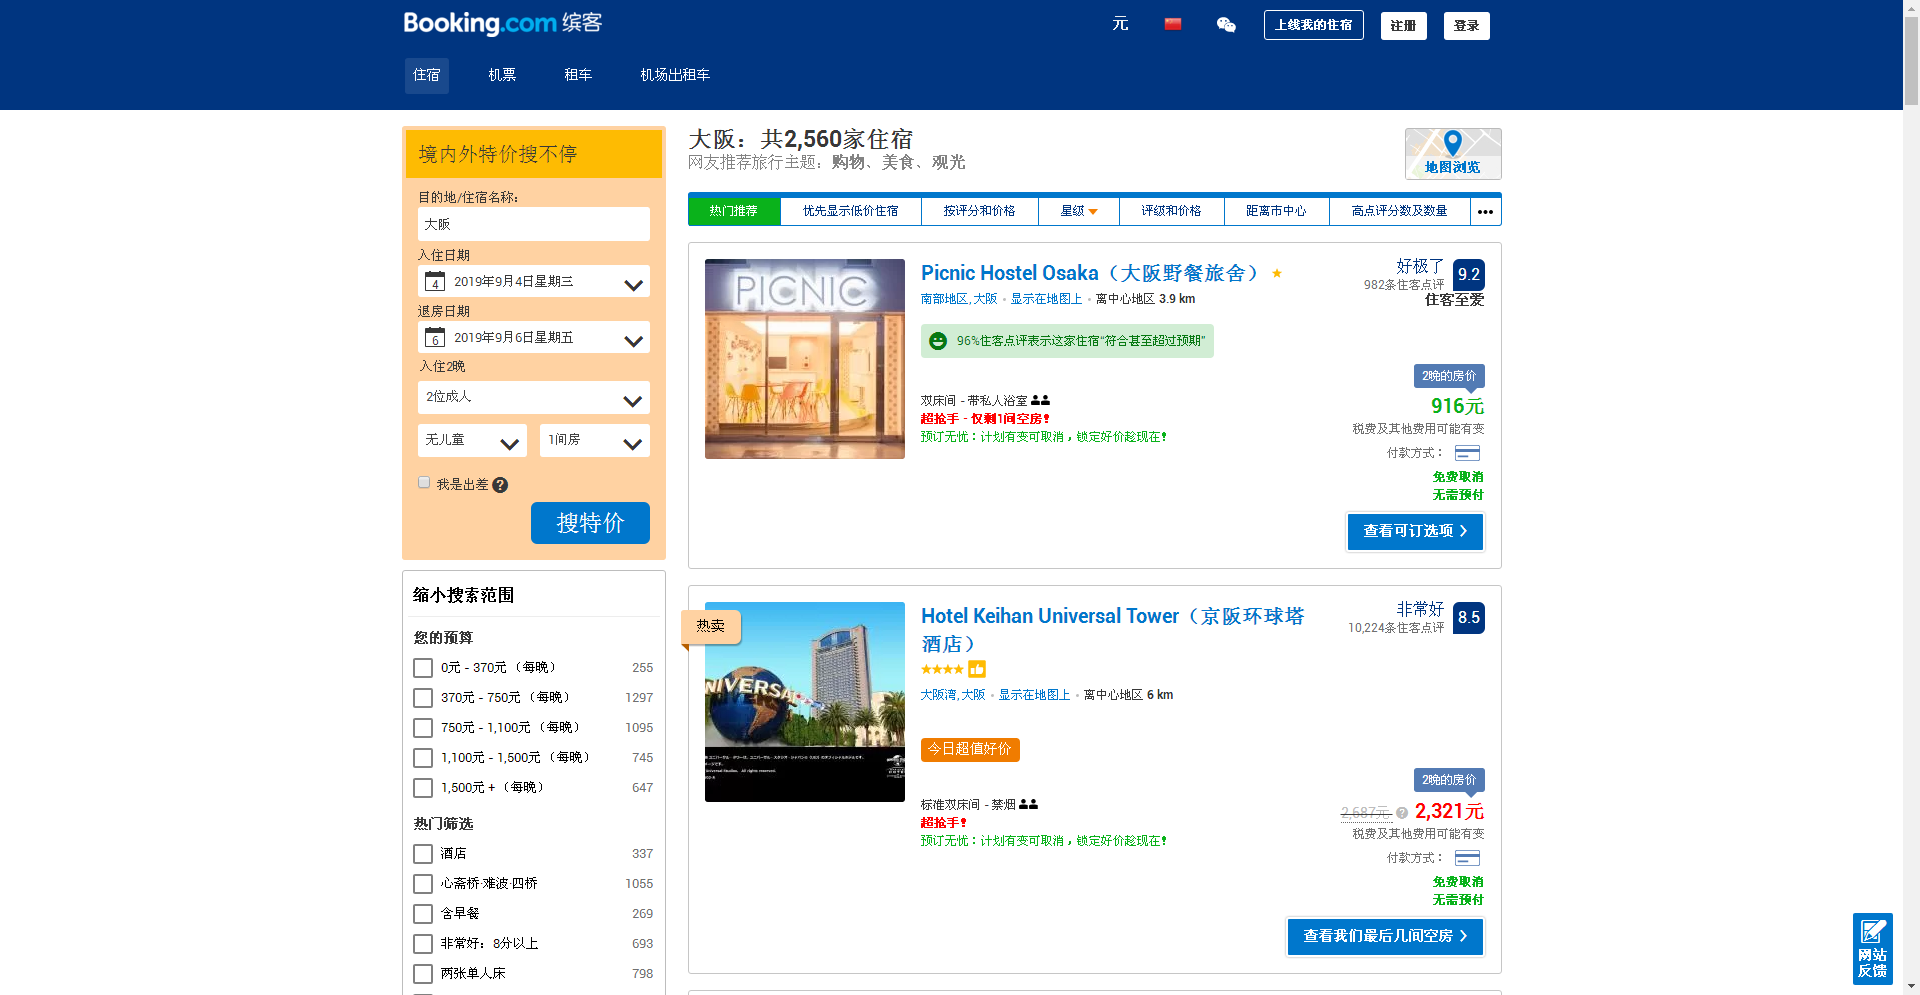
Task: Click the check-out date calendar icon
Action: point(435,337)
